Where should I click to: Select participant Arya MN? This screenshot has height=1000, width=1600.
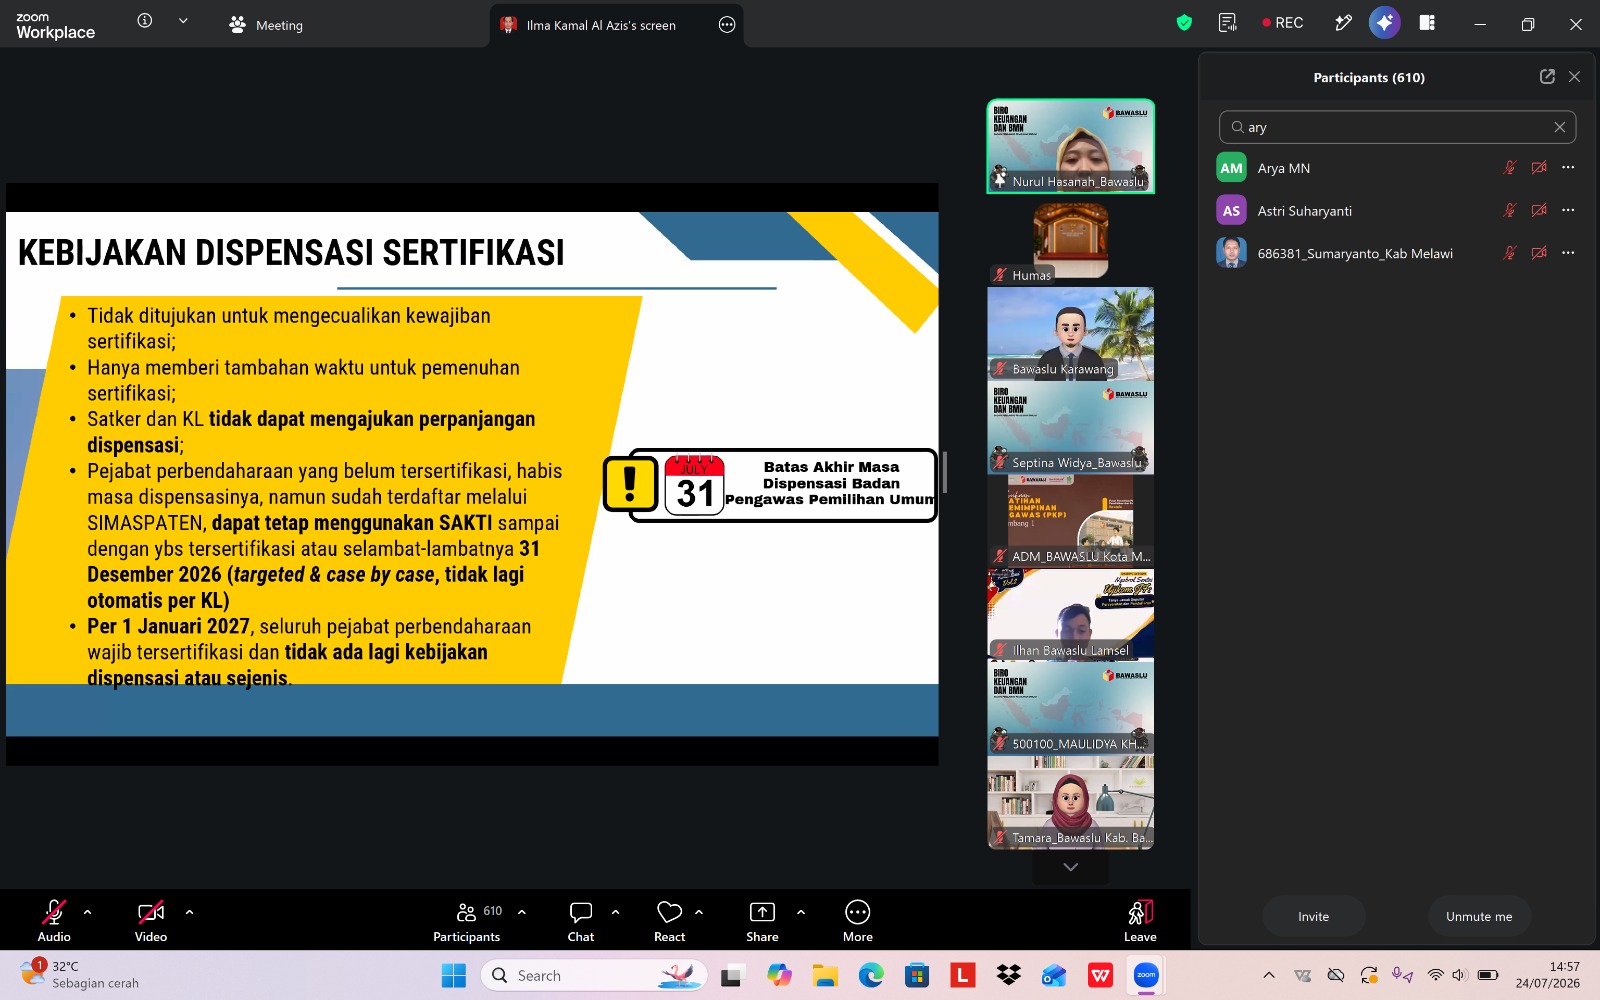1397,168
